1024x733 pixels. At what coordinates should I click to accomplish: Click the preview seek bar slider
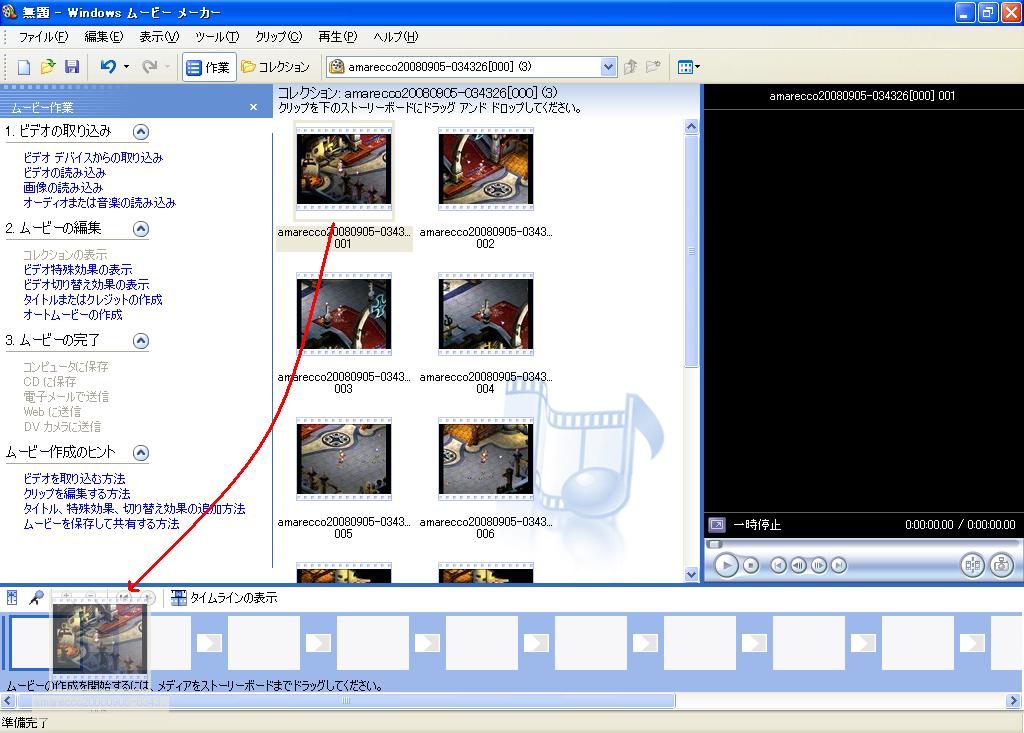pyautogui.click(x=715, y=544)
